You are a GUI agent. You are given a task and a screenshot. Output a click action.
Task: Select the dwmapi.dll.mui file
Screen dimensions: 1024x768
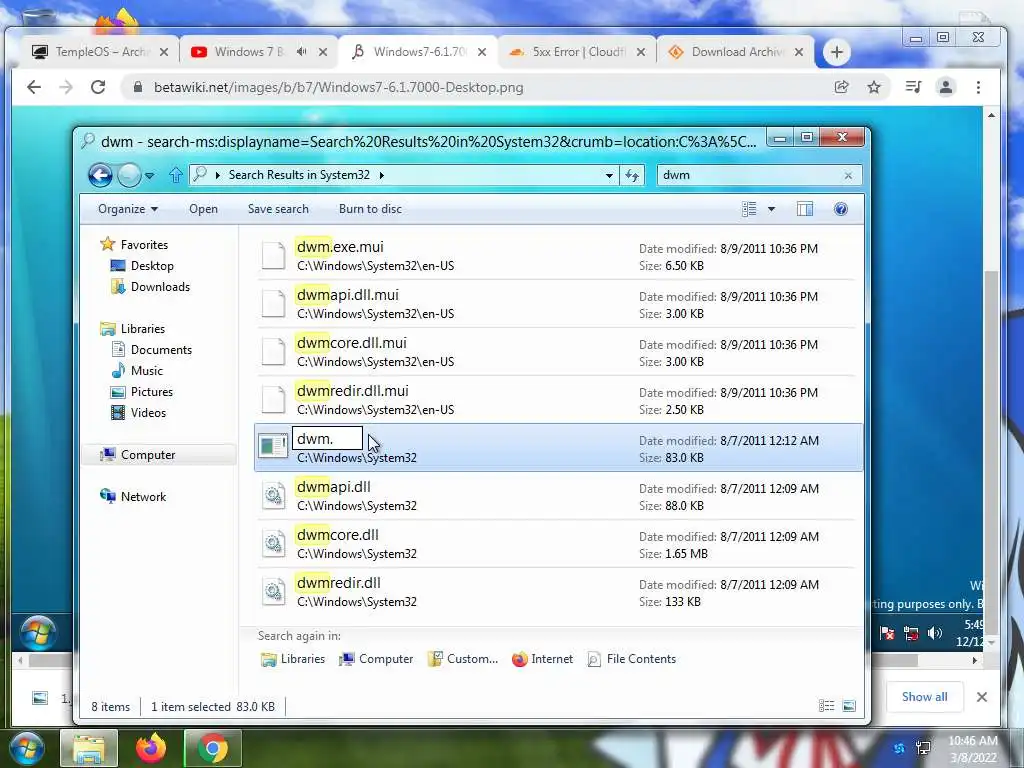click(558, 304)
